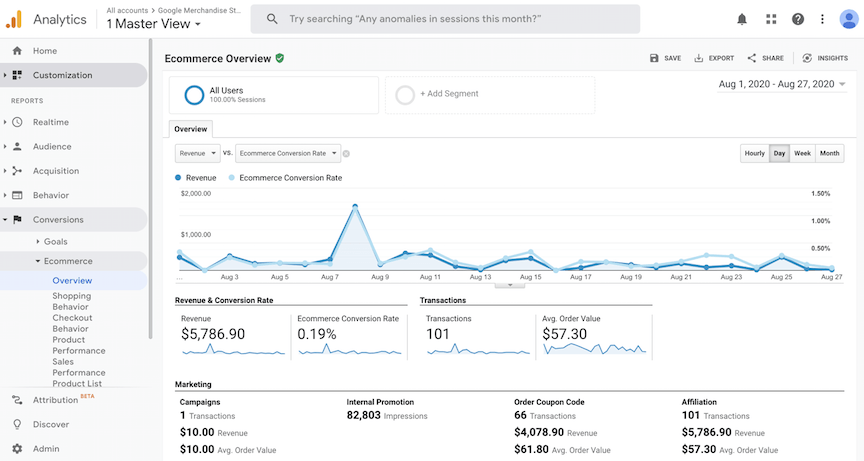Click the Google Analytics logo
The width and height of the screenshot is (864, 461).
pyautogui.click(x=14, y=19)
